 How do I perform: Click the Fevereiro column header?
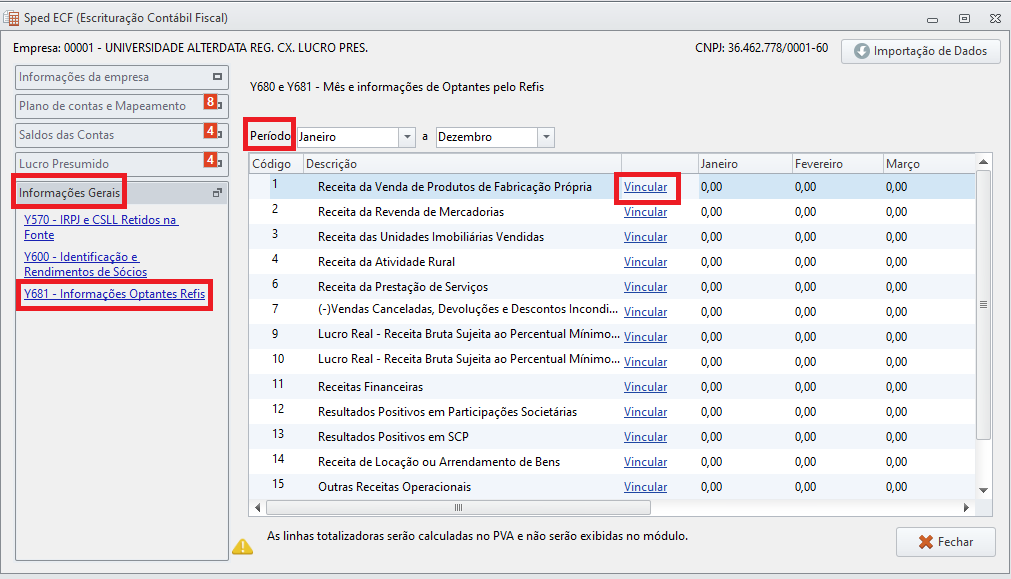tap(837, 164)
